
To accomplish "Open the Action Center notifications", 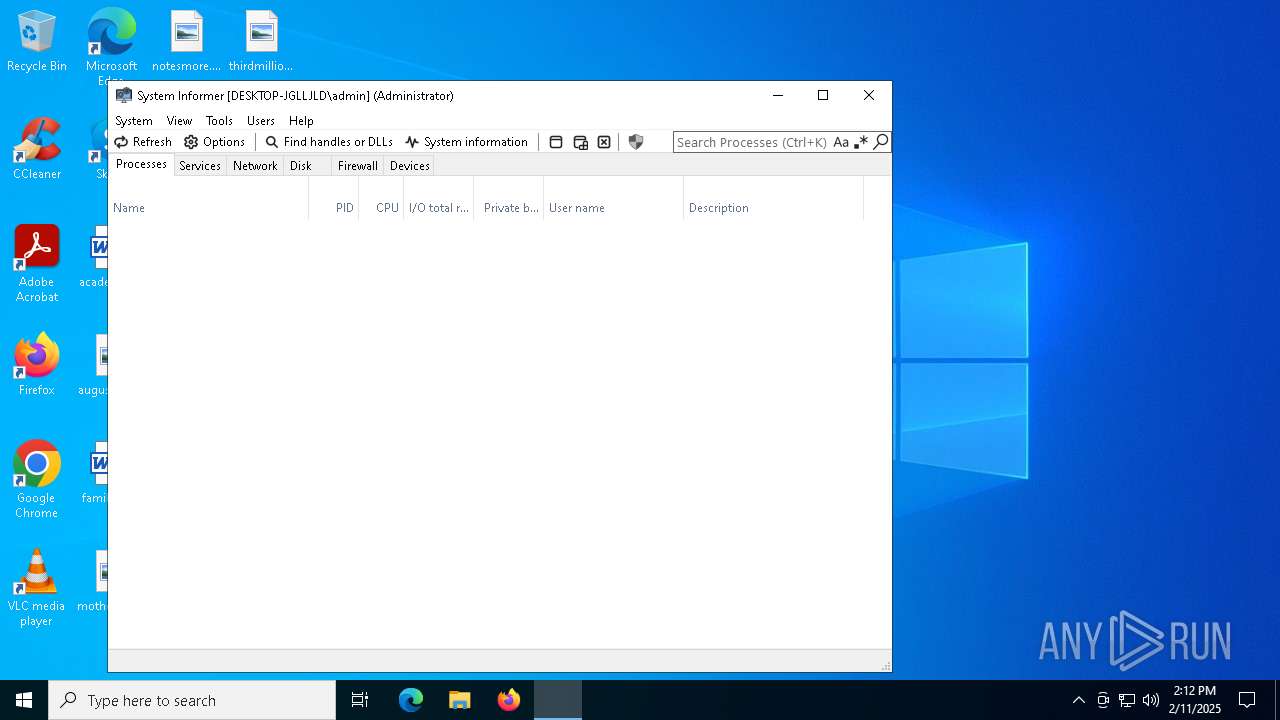I will pos(1247,700).
